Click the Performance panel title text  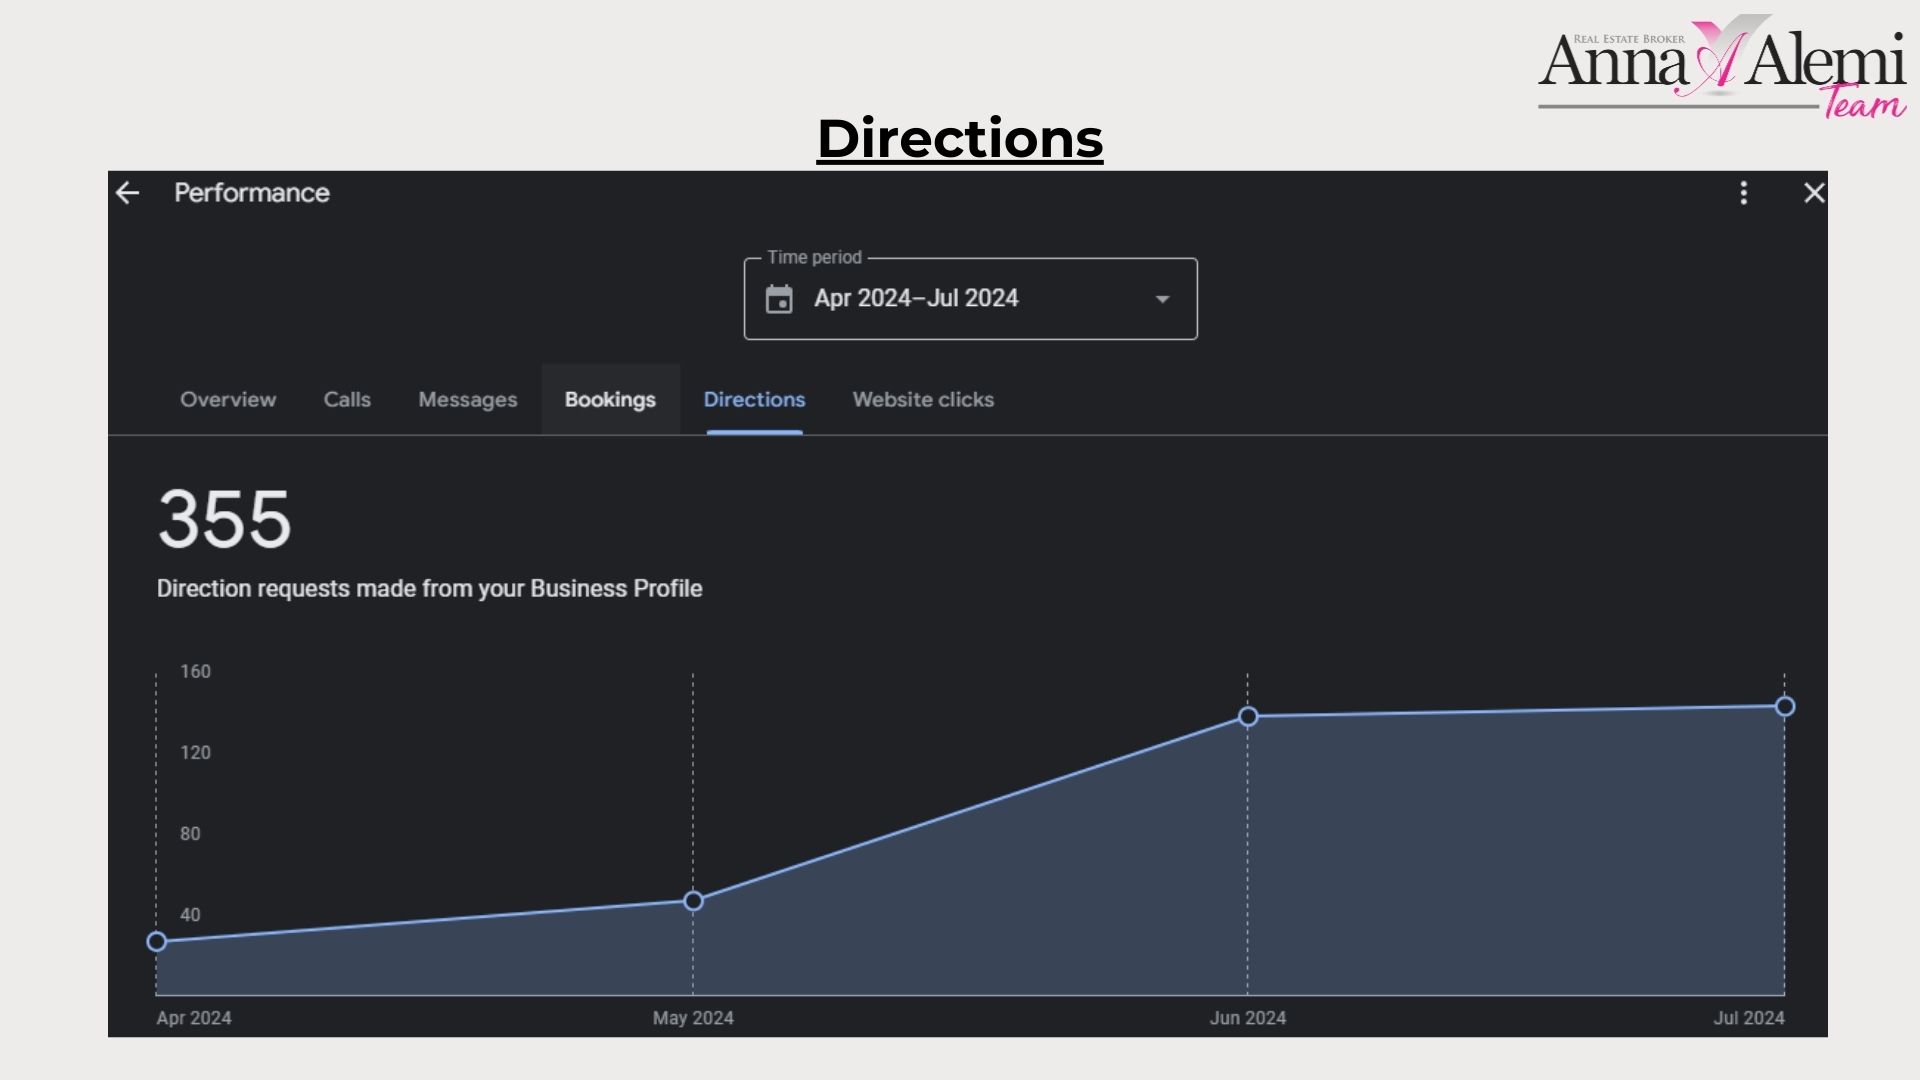coord(252,193)
